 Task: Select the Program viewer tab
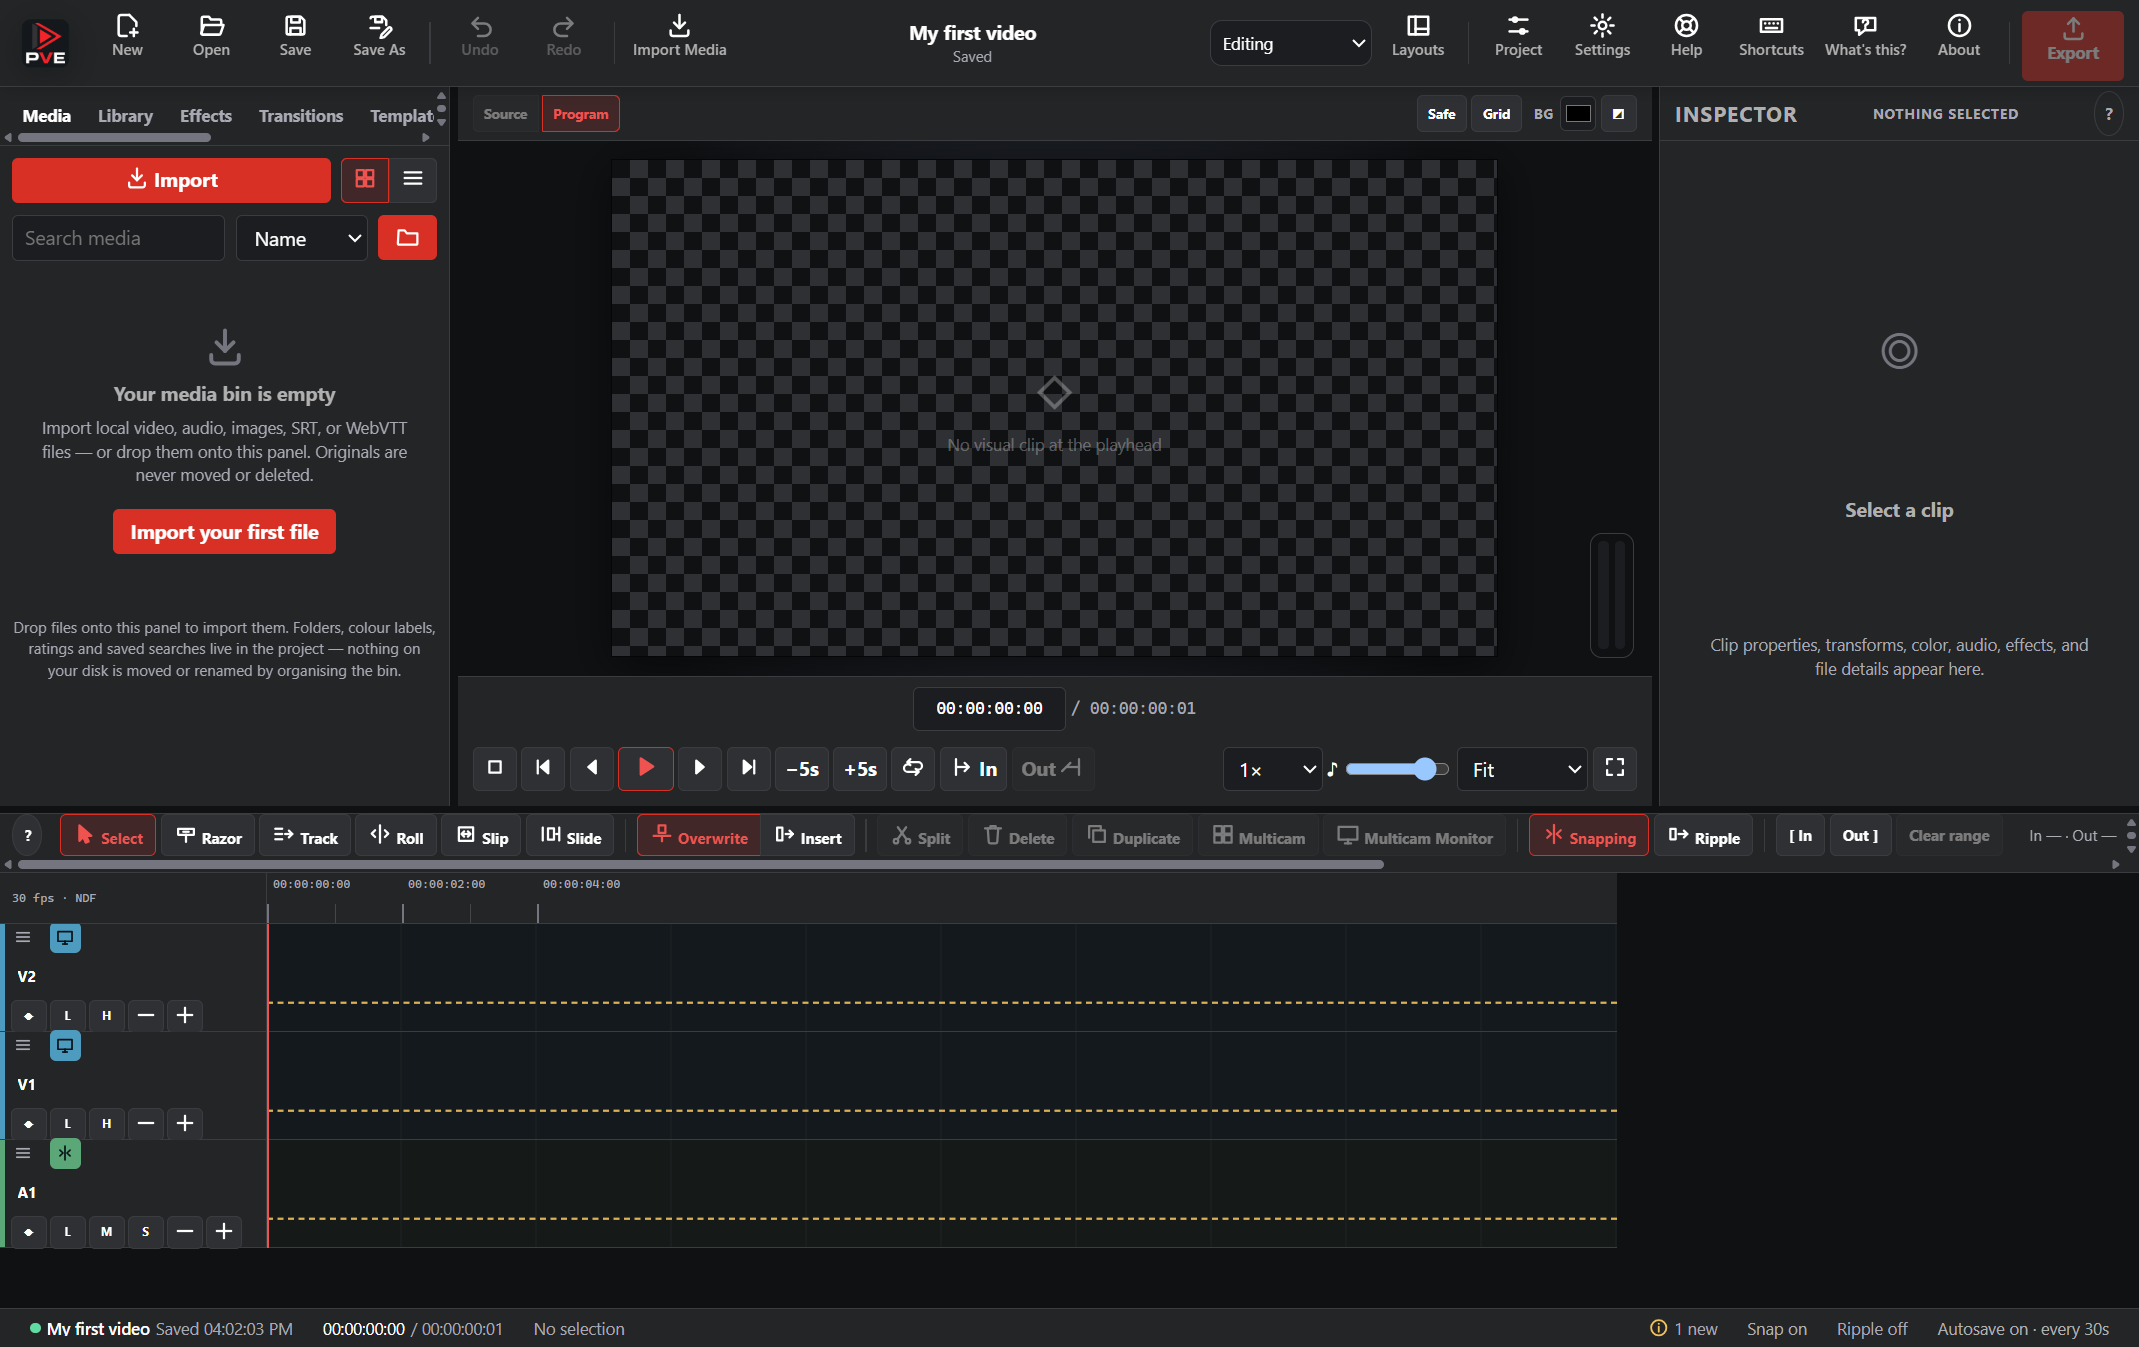pyautogui.click(x=580, y=114)
